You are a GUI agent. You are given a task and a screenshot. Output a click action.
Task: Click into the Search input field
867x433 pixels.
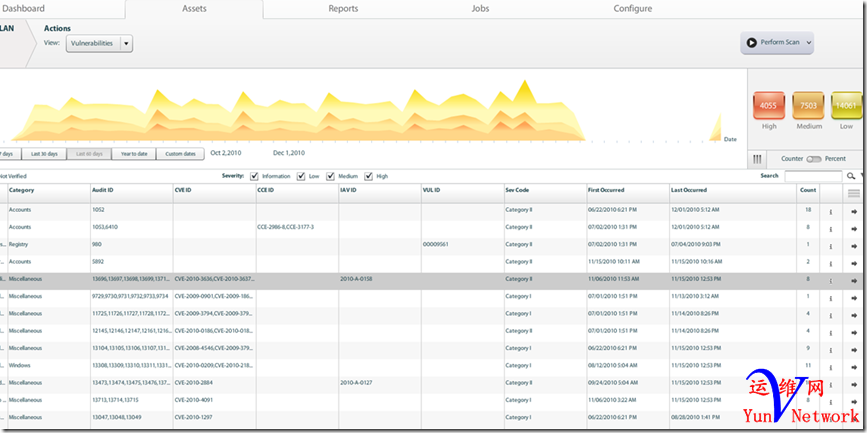tap(812, 176)
